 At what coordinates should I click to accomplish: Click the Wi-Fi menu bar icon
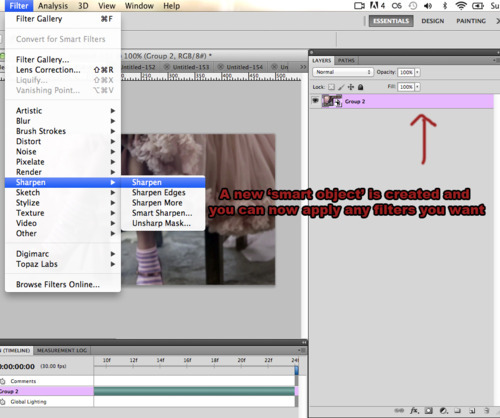pos(461,6)
